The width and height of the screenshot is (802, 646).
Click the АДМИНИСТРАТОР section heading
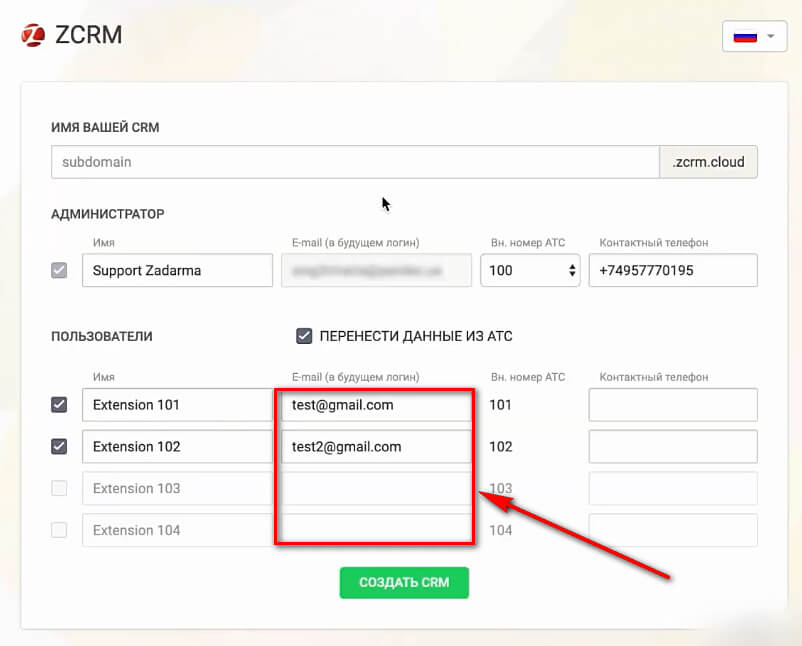107,214
